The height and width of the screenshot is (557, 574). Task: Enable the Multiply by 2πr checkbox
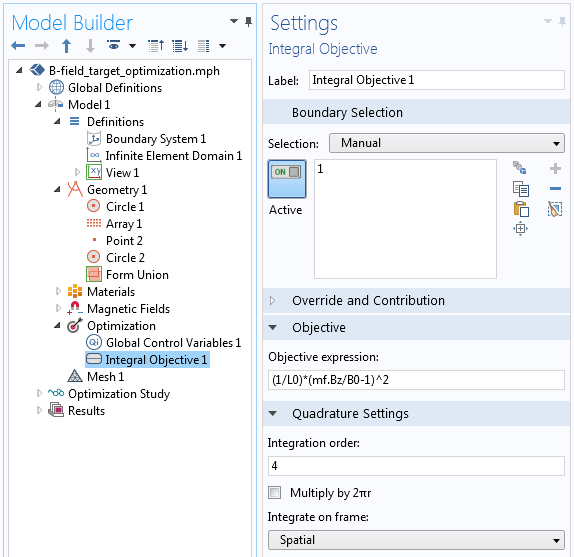pos(275,493)
